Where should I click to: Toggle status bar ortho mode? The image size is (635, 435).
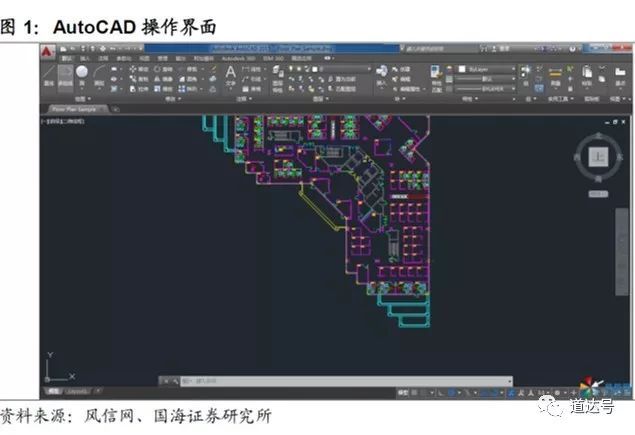441,392
